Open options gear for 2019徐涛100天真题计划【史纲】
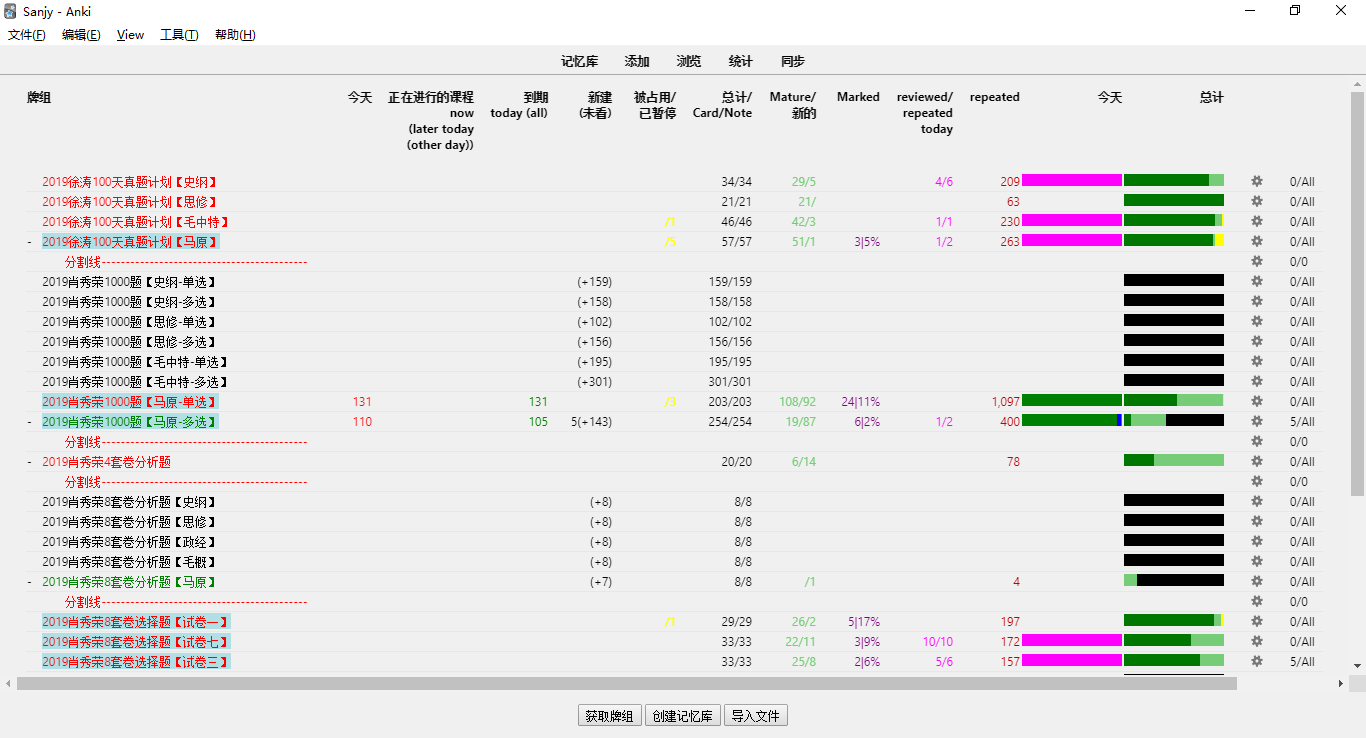The height and width of the screenshot is (738, 1366). [1257, 181]
